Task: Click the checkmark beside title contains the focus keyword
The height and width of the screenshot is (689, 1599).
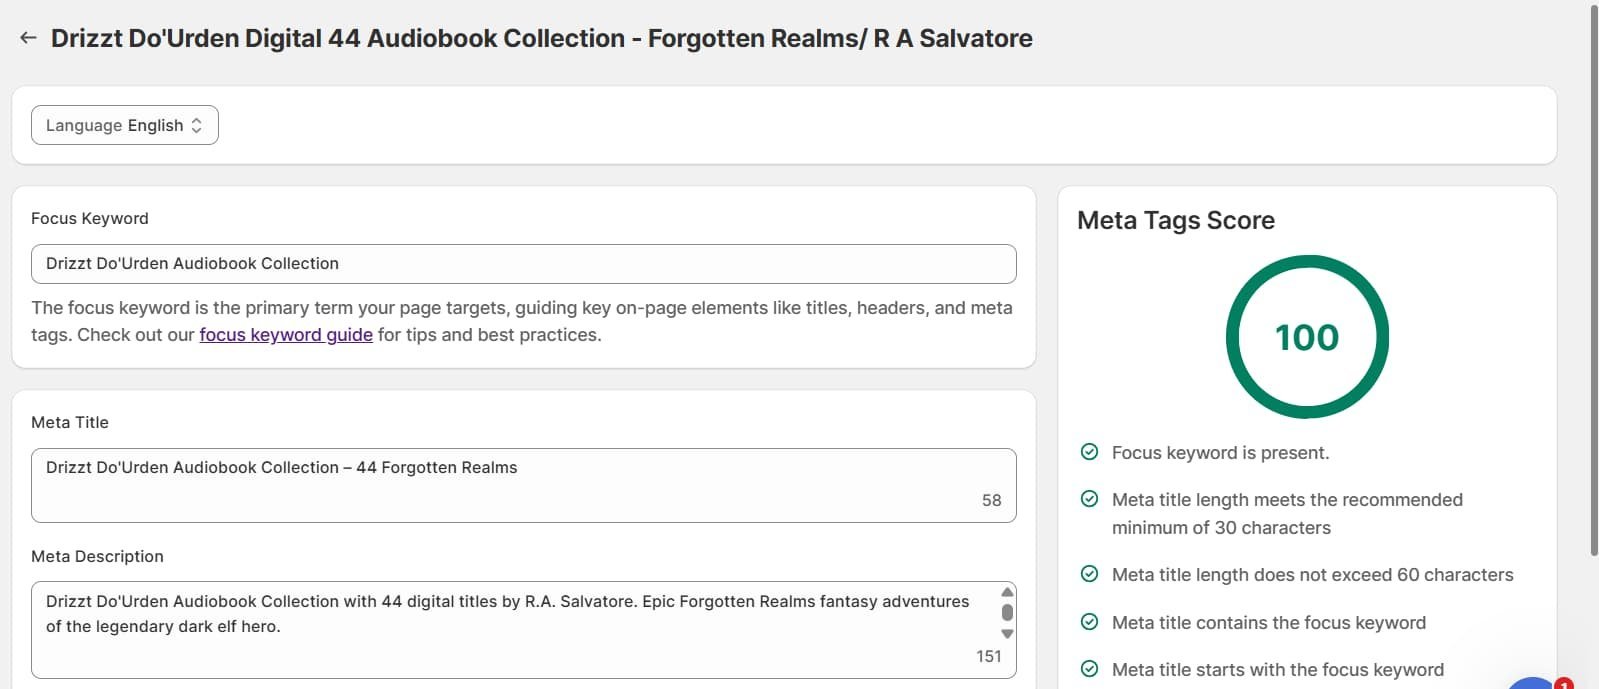Action: (1090, 622)
